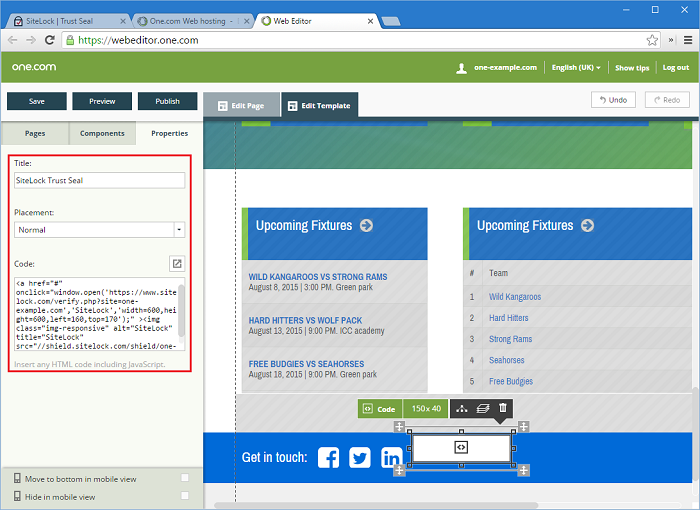The height and width of the screenshot is (510, 700).
Task: Click the browser back arrow
Action: pyautogui.click(x=12, y=40)
